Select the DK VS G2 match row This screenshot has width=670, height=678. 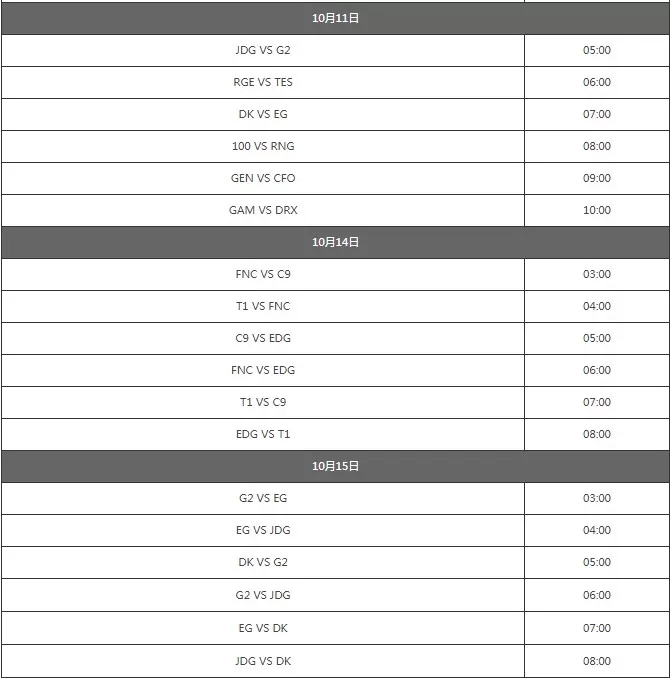[x=335, y=562]
